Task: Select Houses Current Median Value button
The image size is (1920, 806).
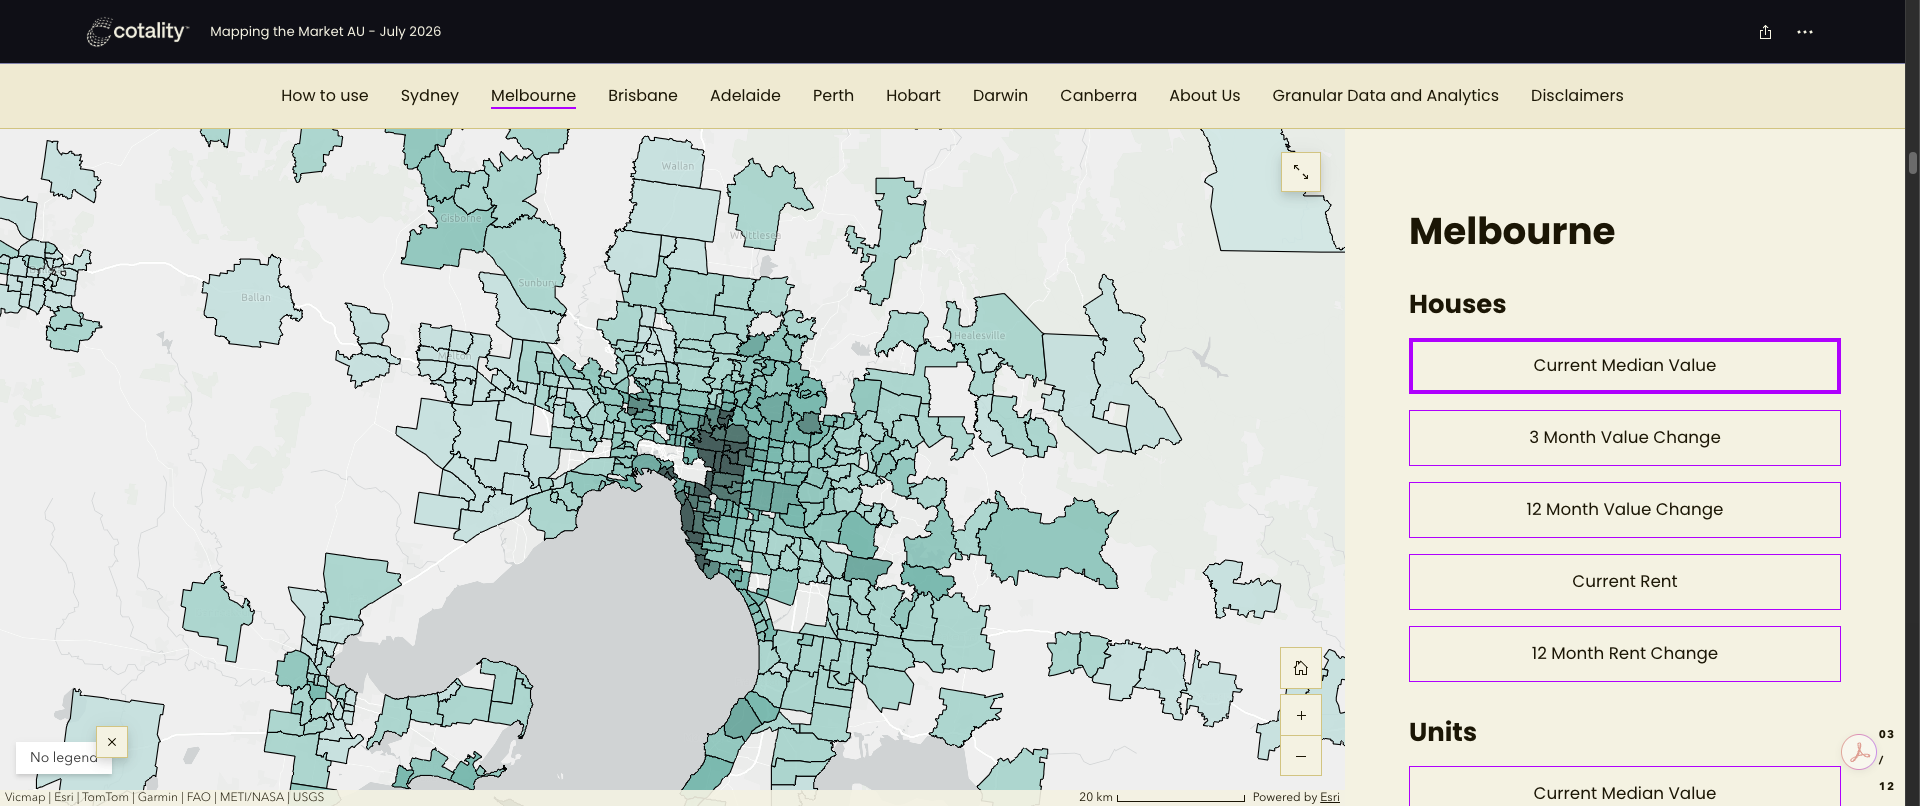Action: [1625, 366]
